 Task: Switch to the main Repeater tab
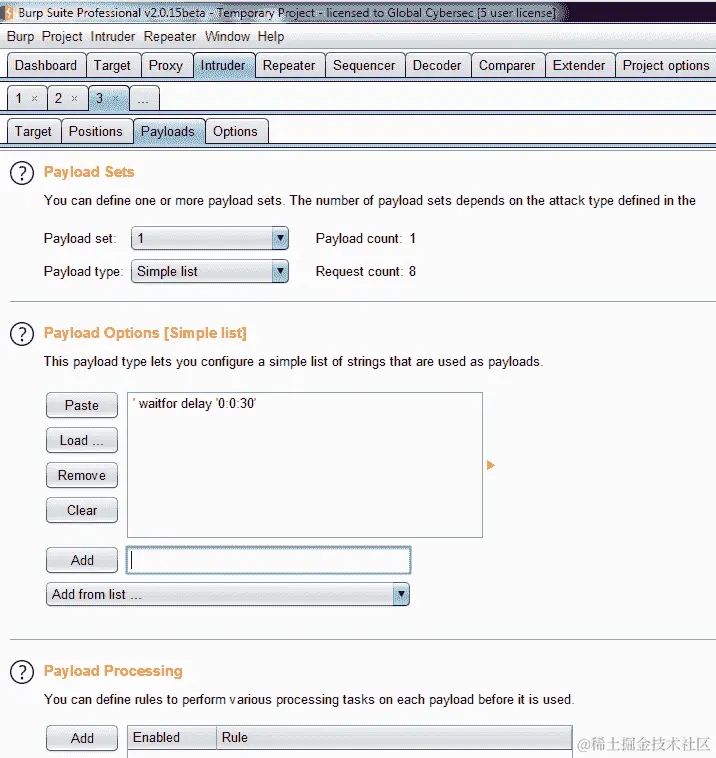[289, 65]
